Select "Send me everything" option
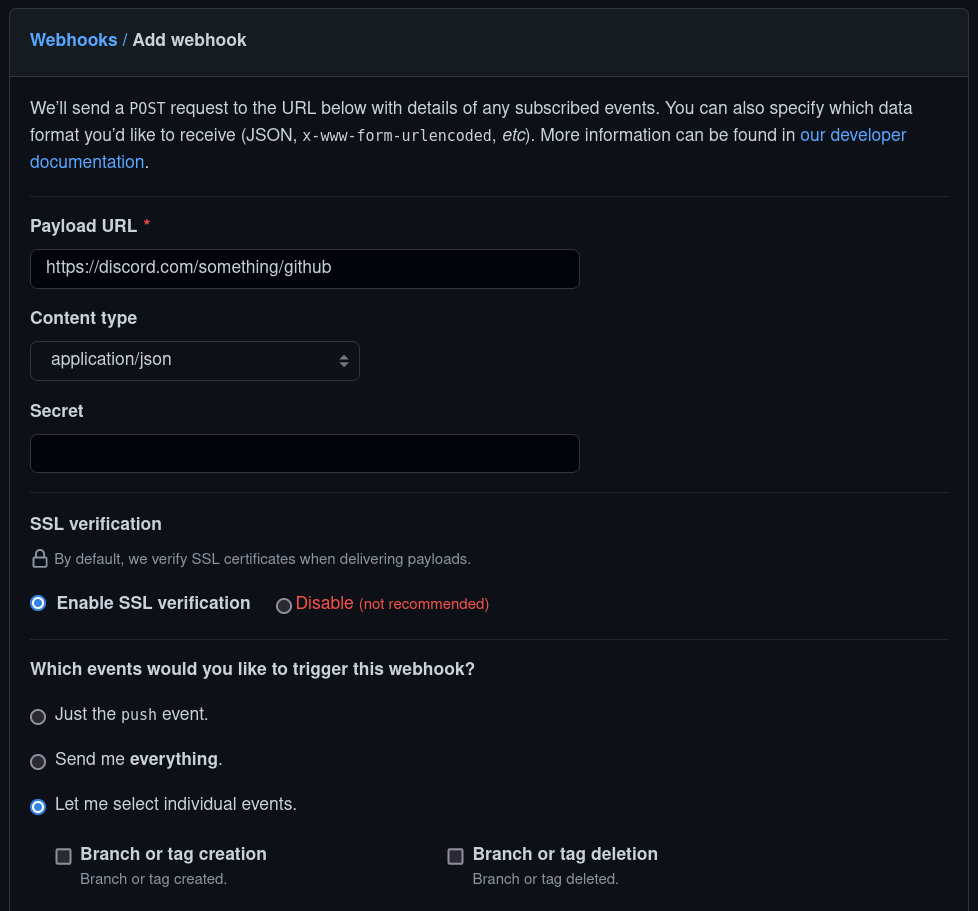The width and height of the screenshot is (978, 911). pyautogui.click(x=38, y=761)
